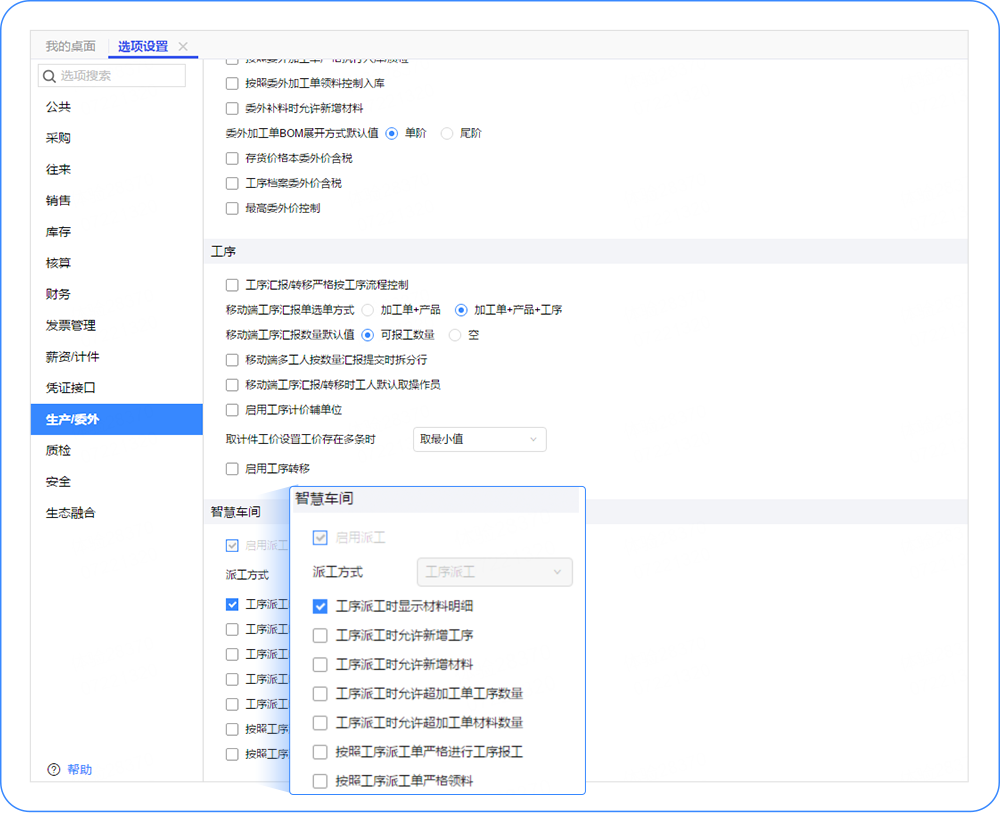Choose 加工单+产品 radio option

click(368, 310)
